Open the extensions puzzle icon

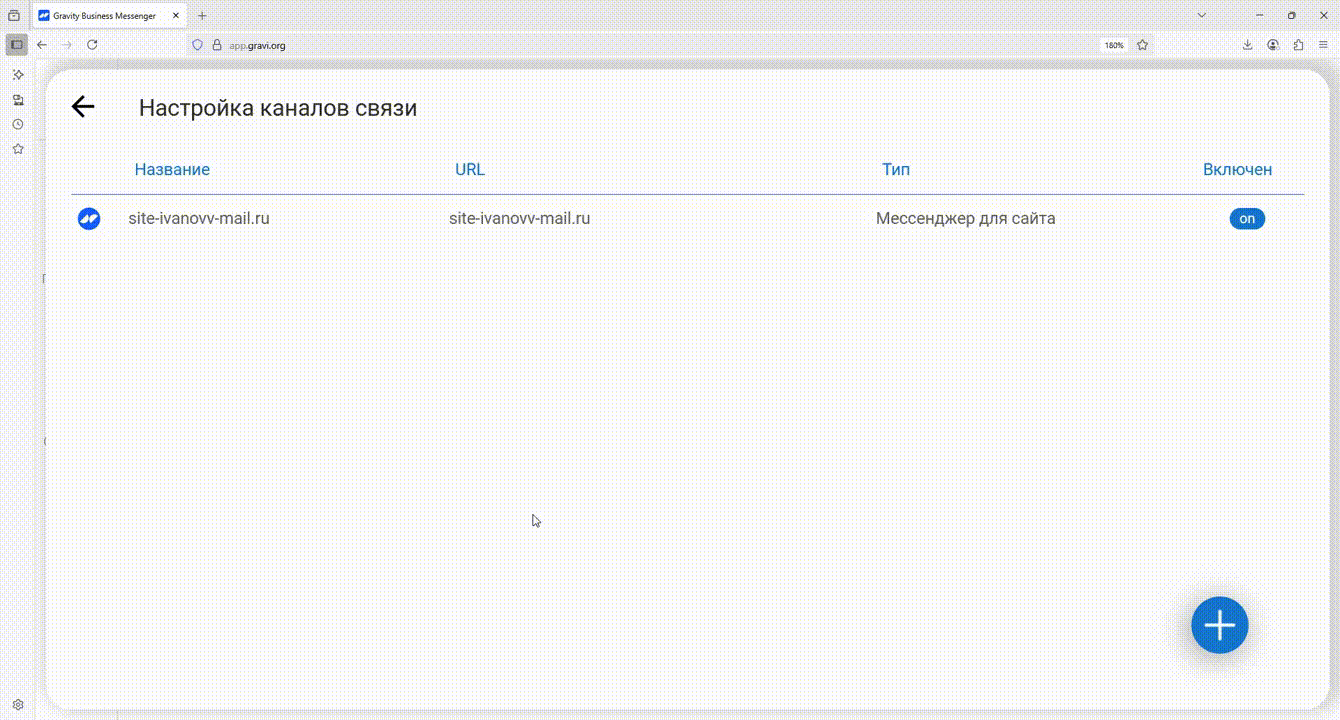[1298, 45]
